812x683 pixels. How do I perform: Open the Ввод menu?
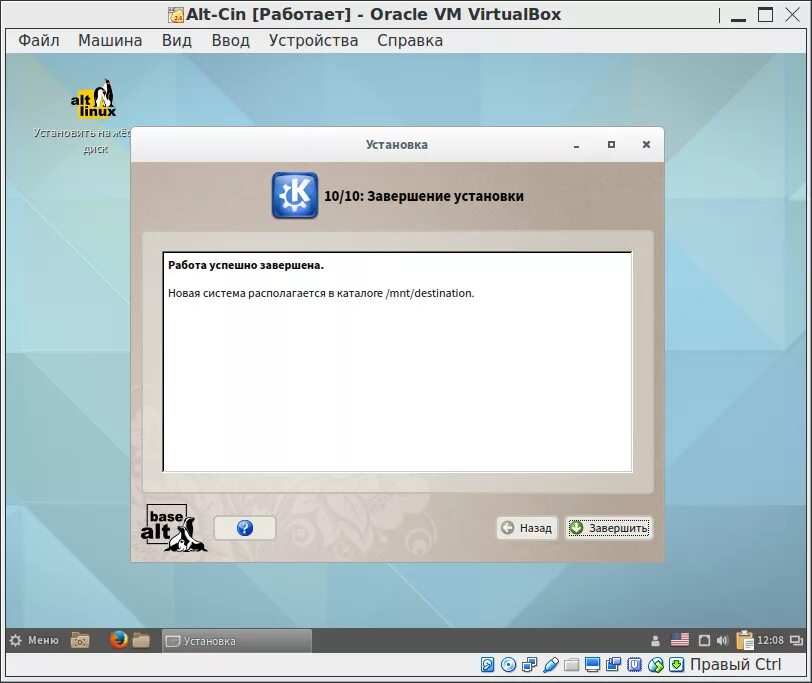click(230, 40)
